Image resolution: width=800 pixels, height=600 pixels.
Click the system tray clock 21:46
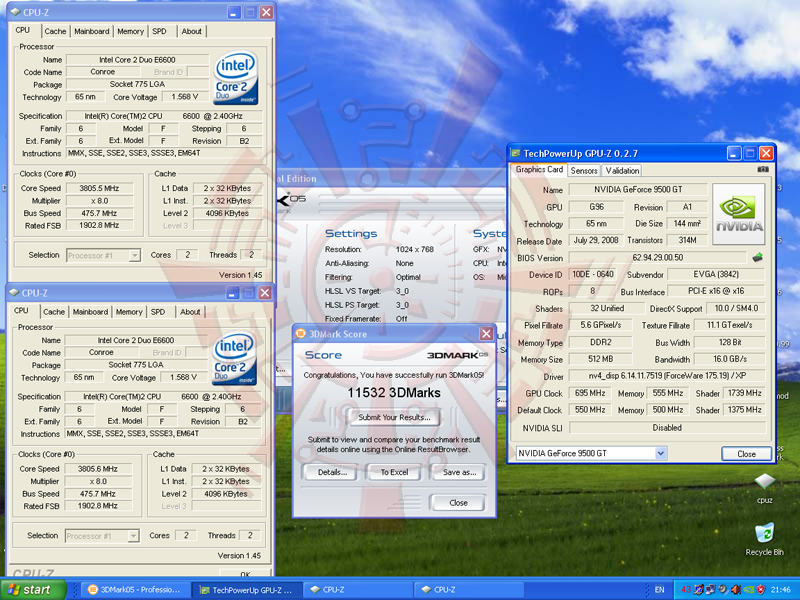(781, 590)
